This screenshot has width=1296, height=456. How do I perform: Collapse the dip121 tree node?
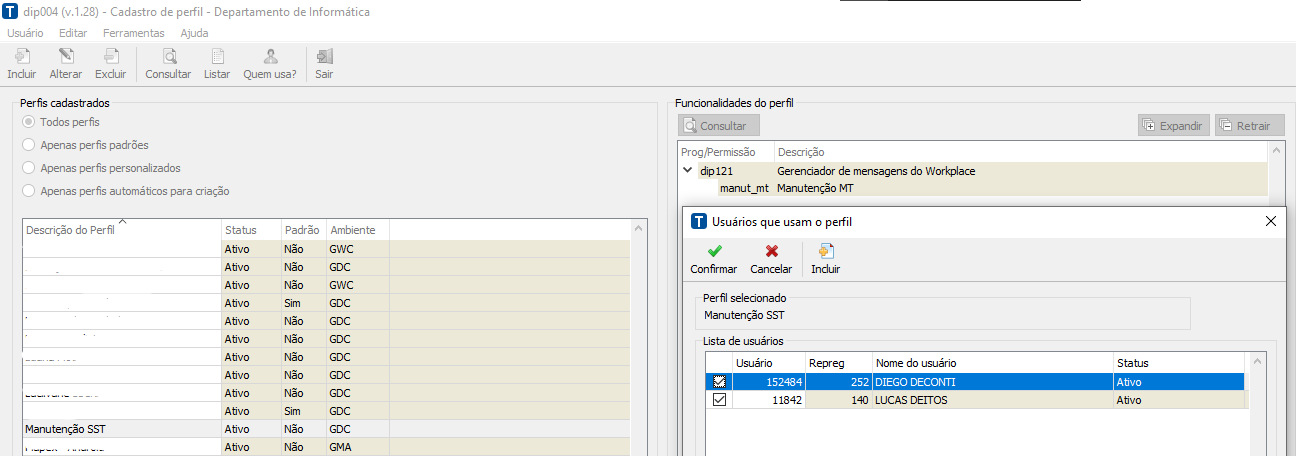tap(688, 171)
